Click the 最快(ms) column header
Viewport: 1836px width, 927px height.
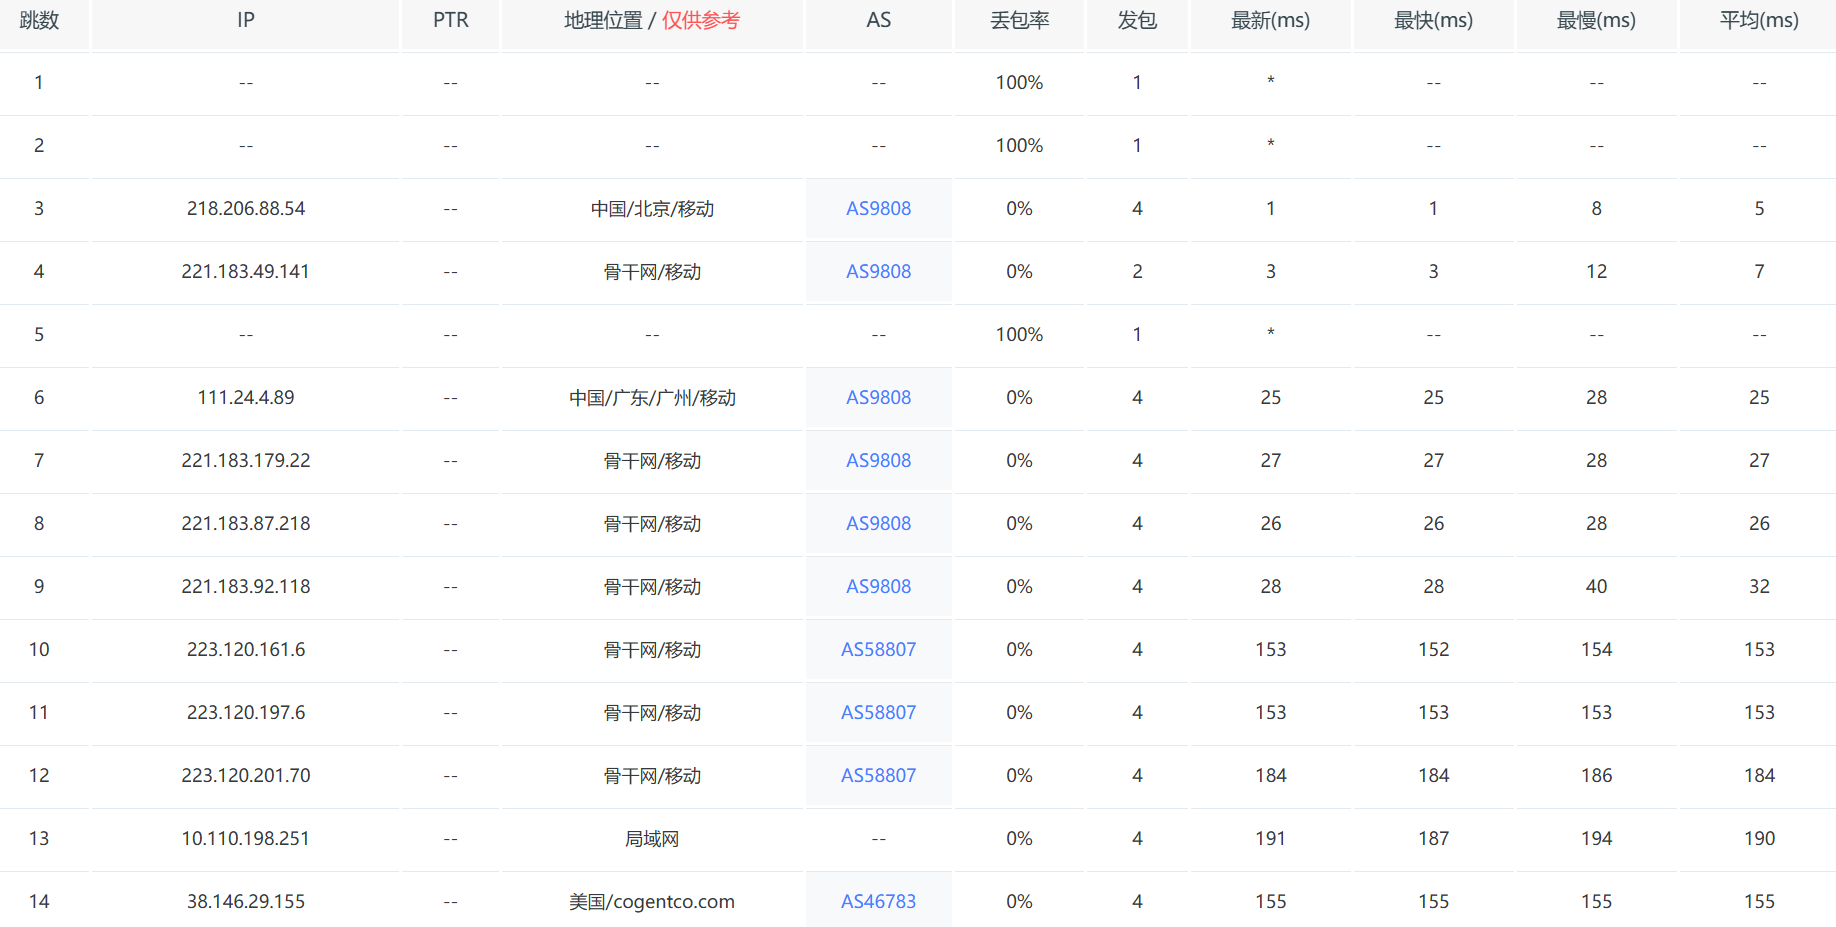click(x=1433, y=19)
